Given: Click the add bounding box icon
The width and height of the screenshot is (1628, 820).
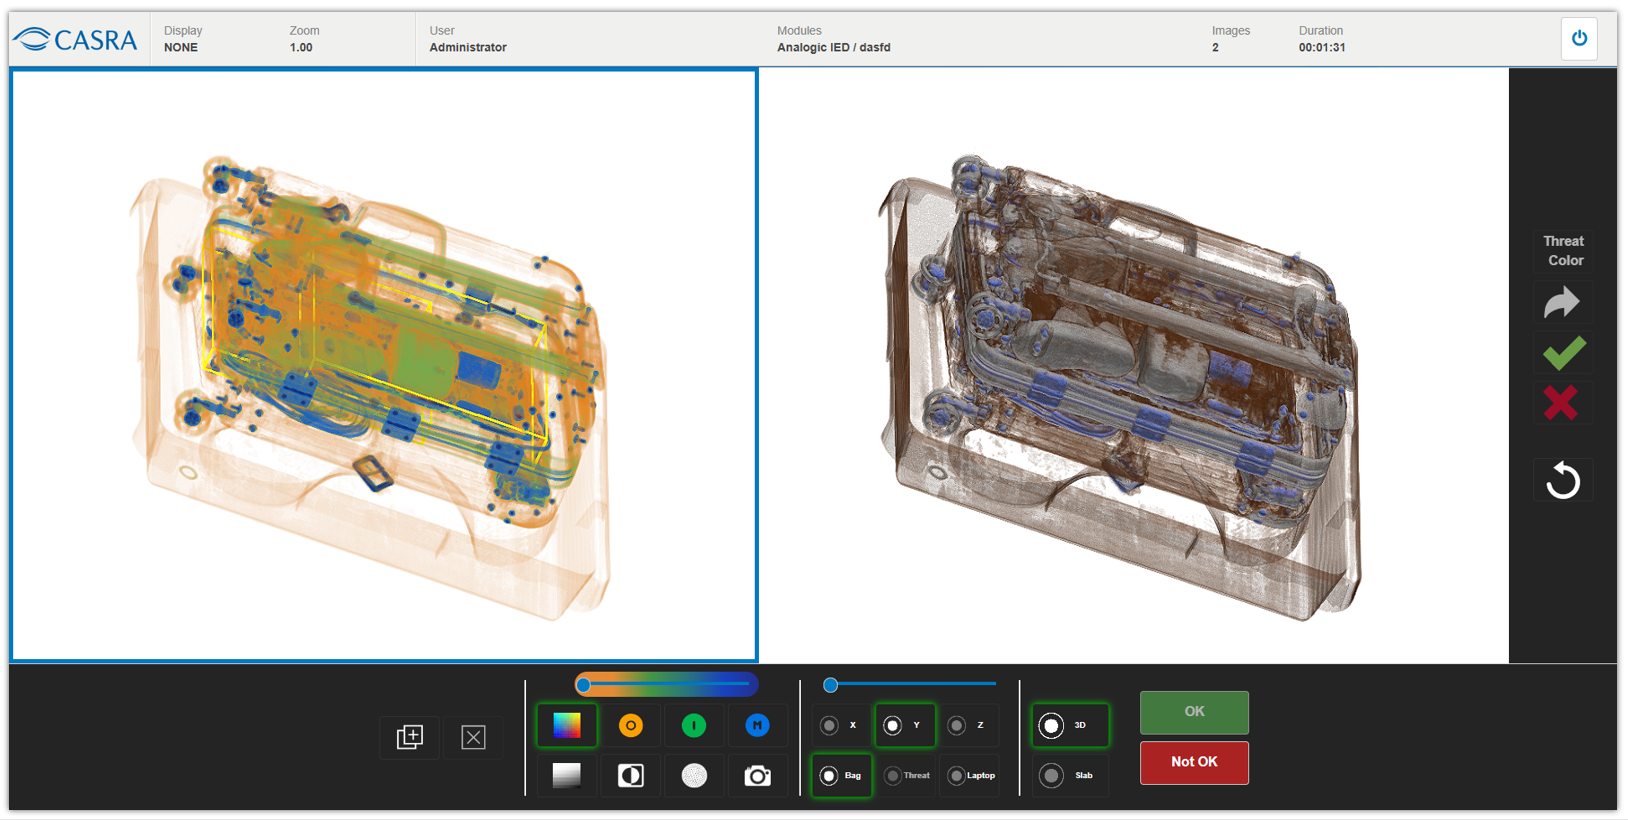Looking at the screenshot, I should (410, 737).
